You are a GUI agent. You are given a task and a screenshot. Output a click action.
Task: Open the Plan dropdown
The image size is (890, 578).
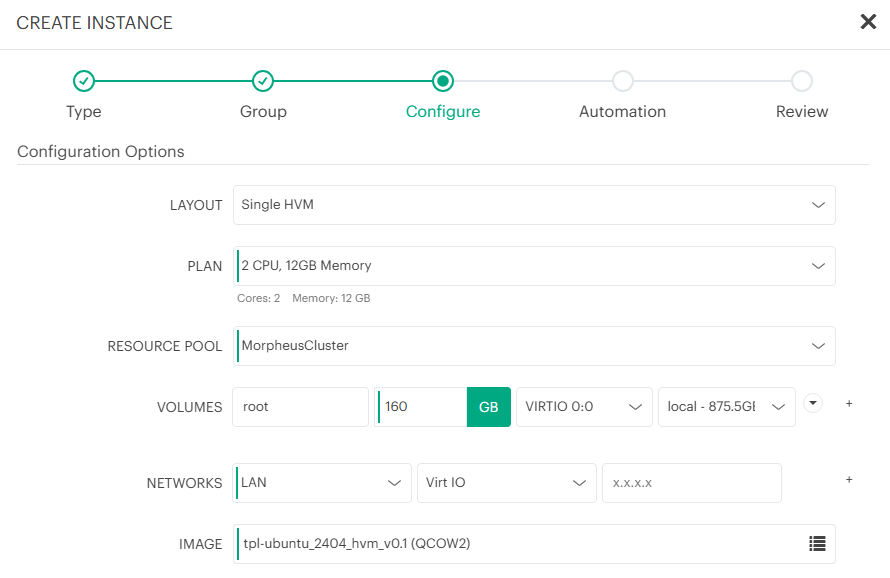[x=534, y=266]
